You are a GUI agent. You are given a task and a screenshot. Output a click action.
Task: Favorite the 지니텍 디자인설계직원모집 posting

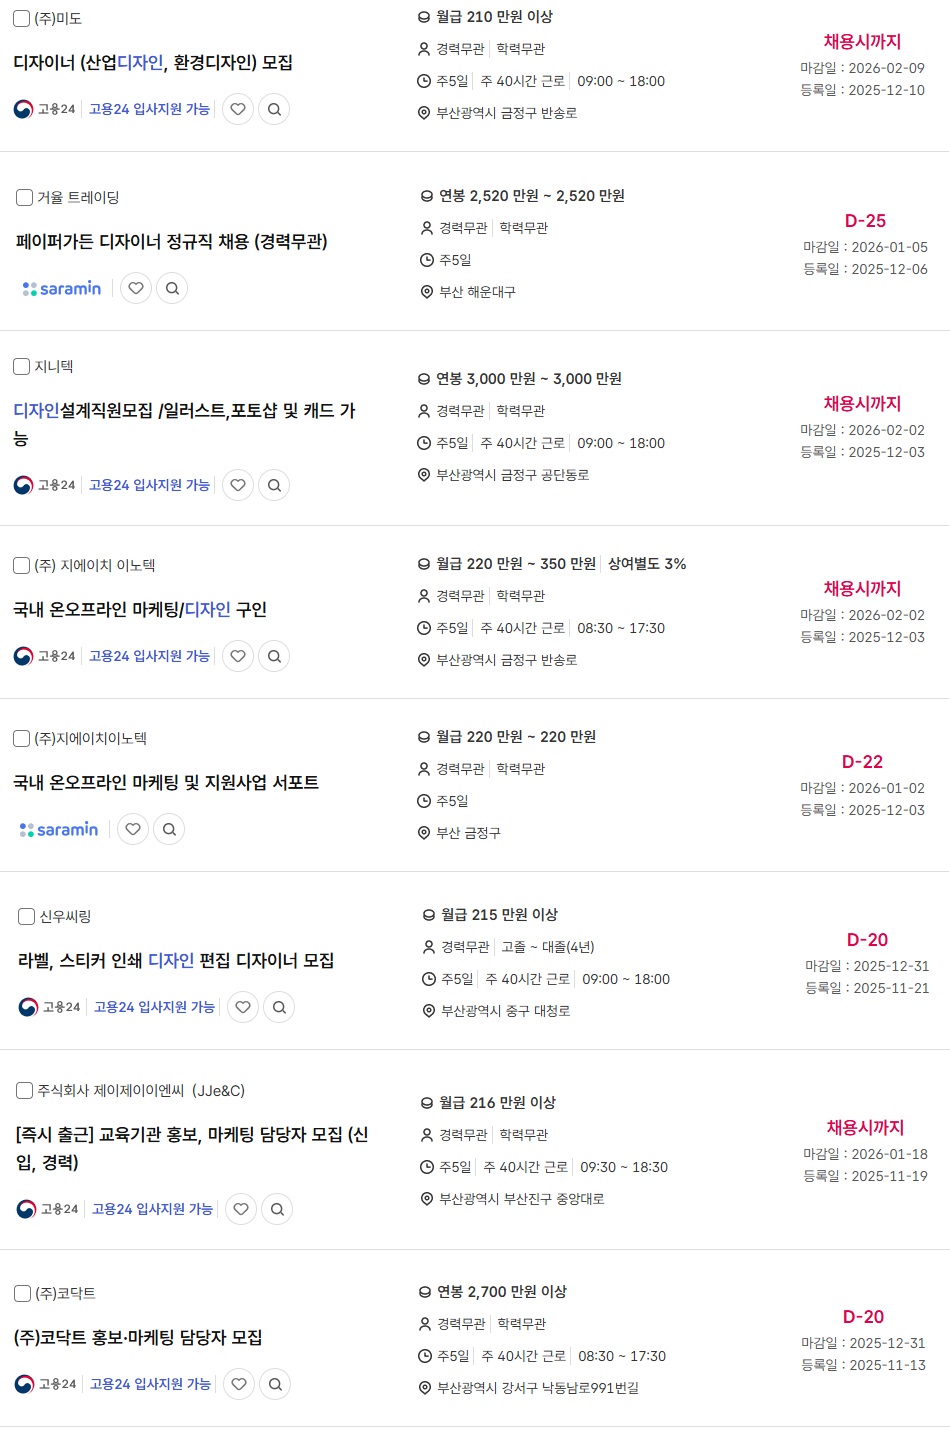click(x=238, y=485)
